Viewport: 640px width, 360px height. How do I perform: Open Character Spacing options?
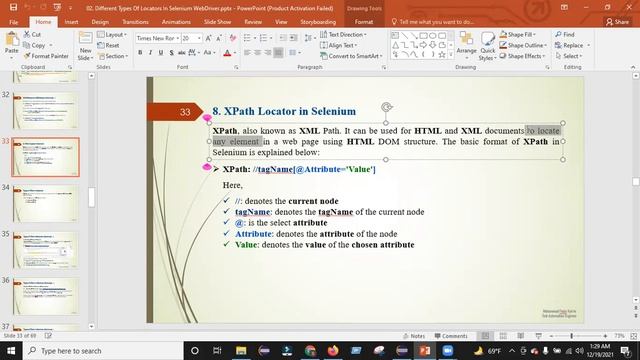193,53
